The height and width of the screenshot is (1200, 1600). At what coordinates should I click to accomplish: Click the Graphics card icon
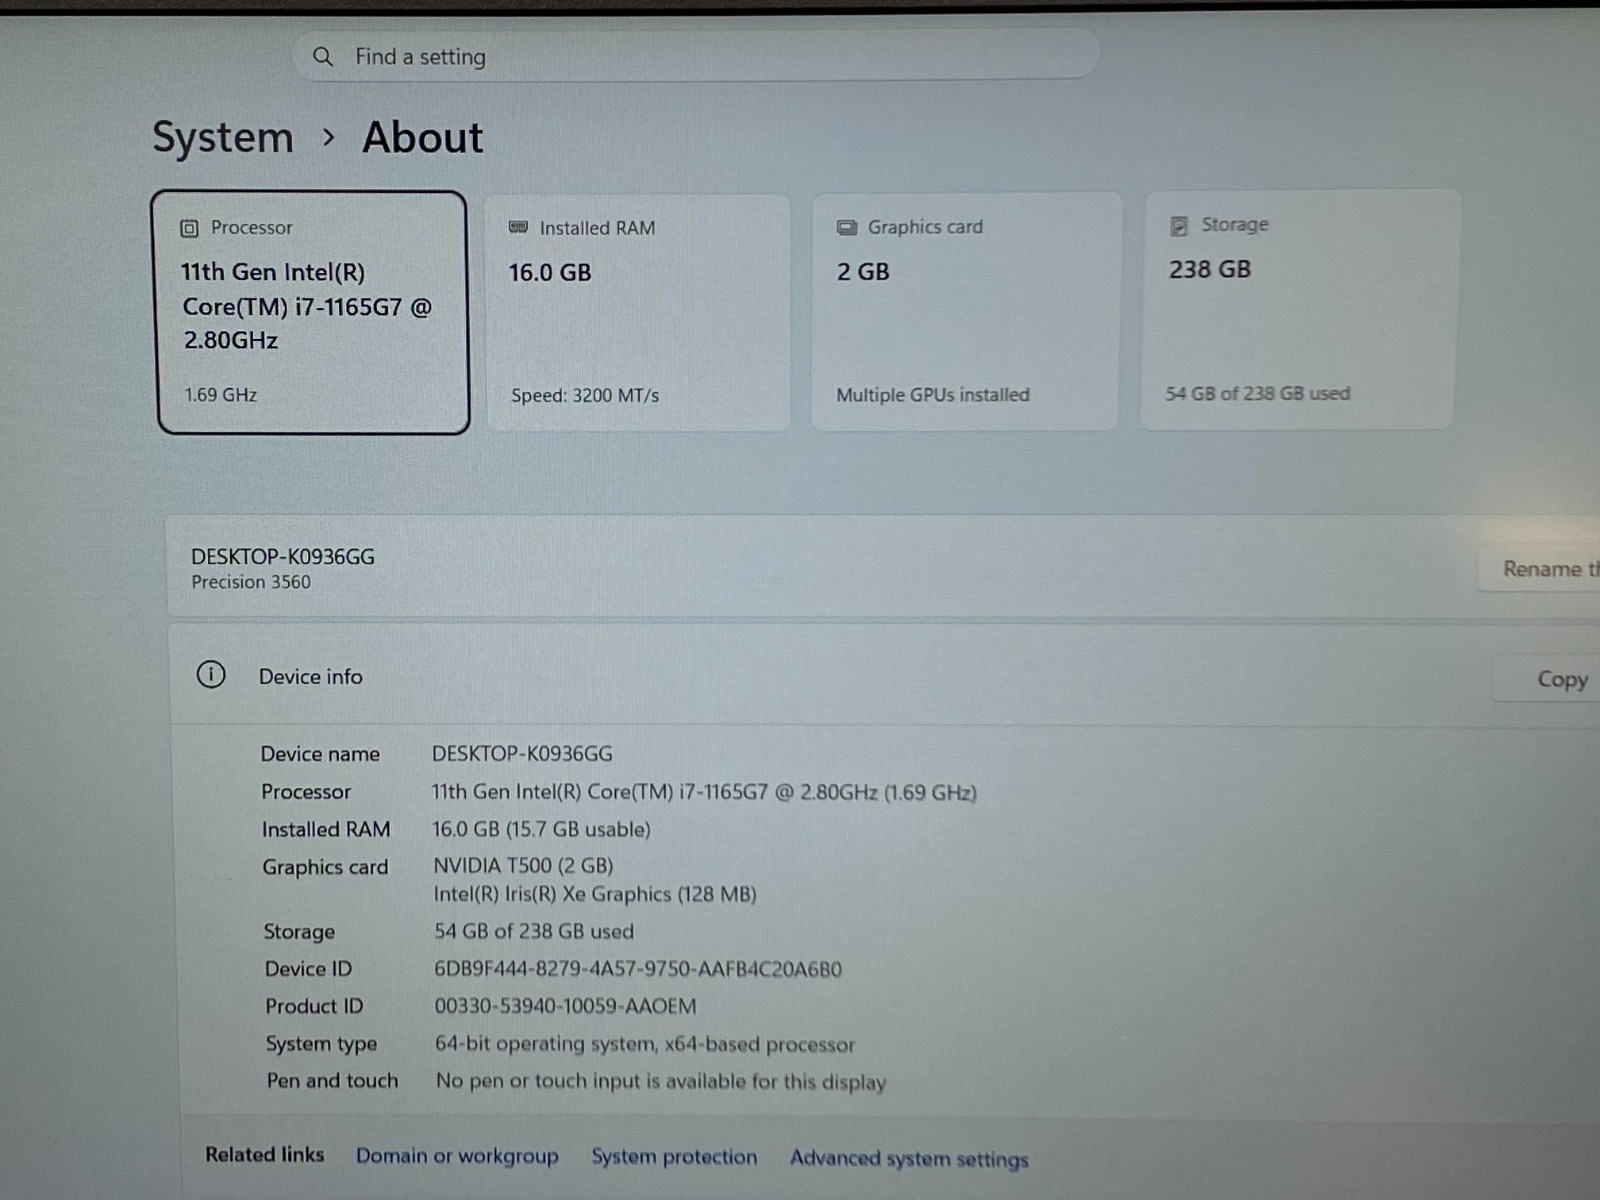pos(846,227)
